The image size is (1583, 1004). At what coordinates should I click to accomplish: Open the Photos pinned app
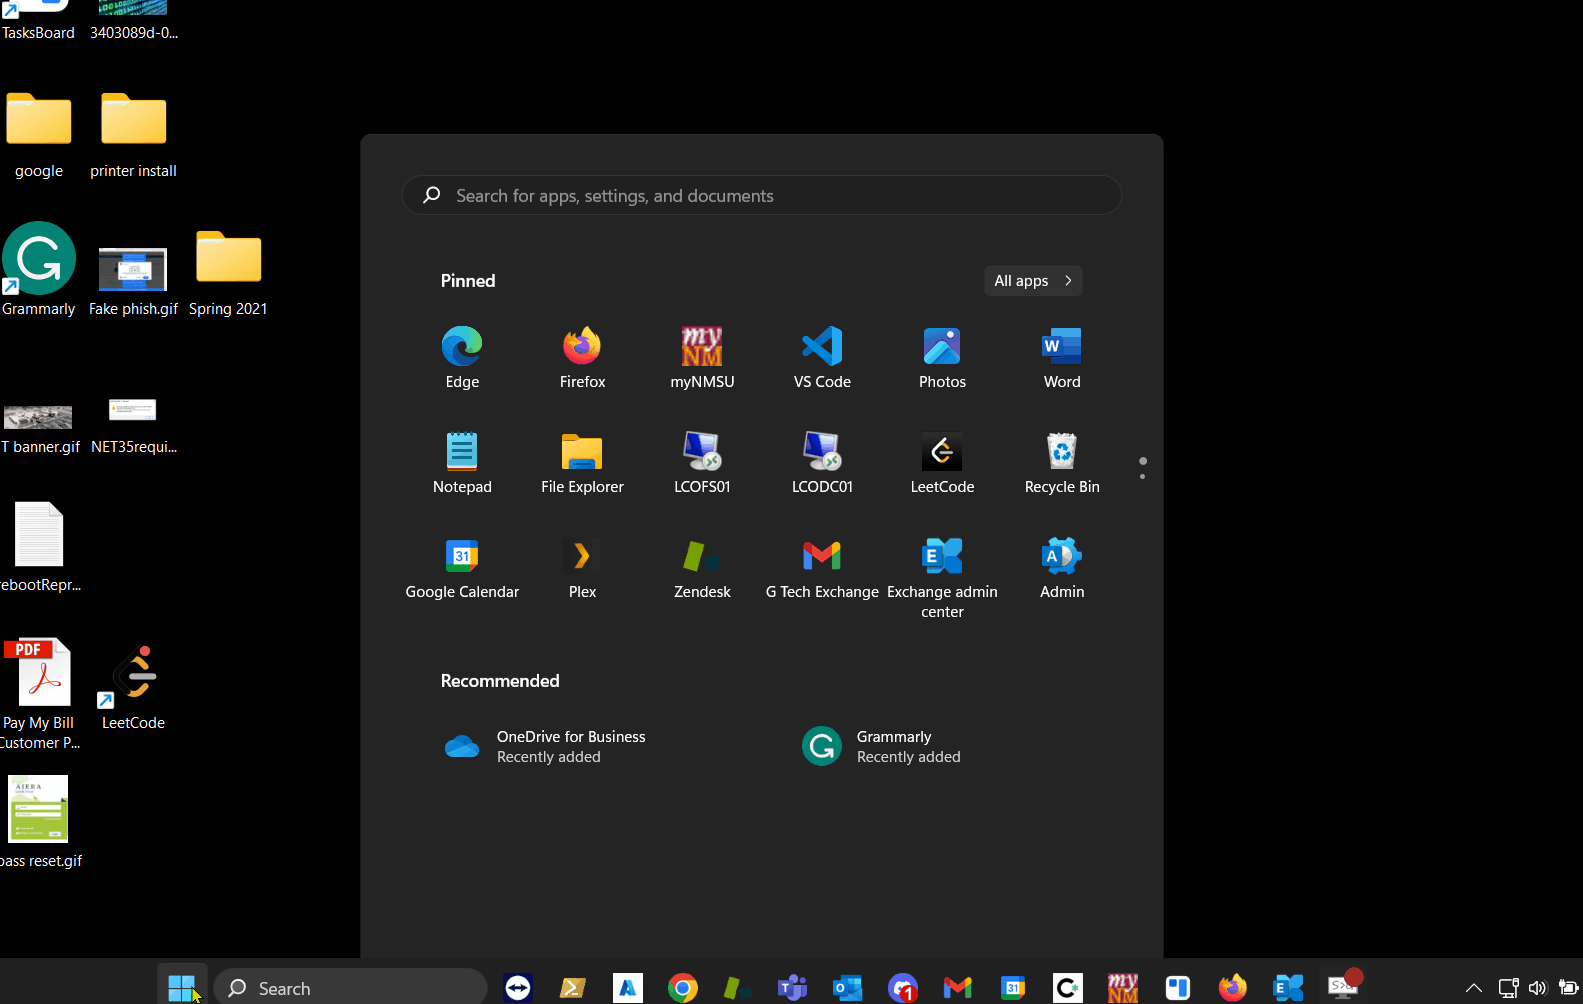coord(942,357)
